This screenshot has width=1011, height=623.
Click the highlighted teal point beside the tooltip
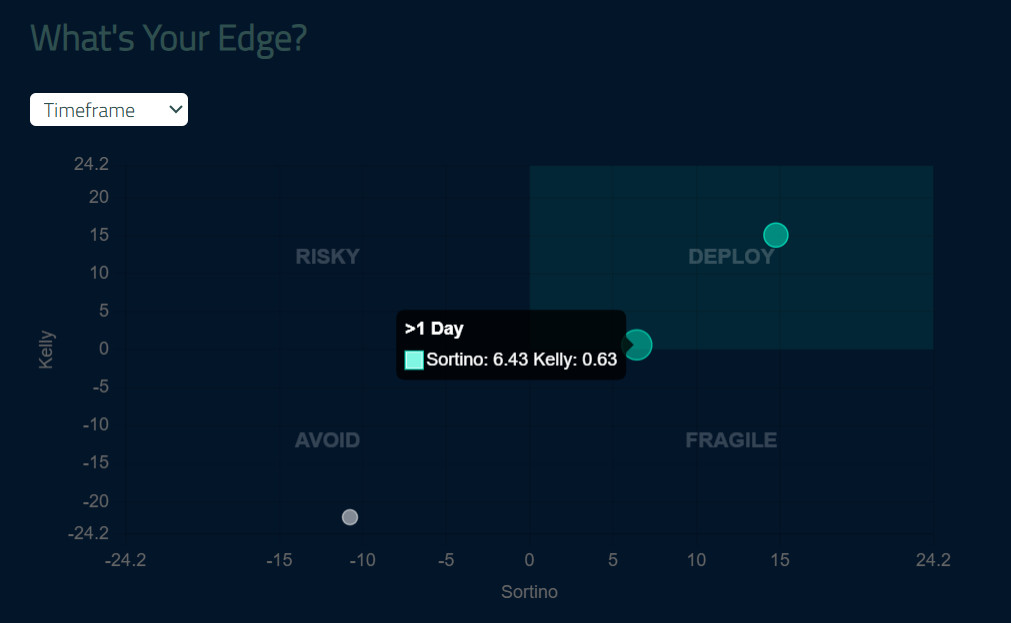(637, 345)
